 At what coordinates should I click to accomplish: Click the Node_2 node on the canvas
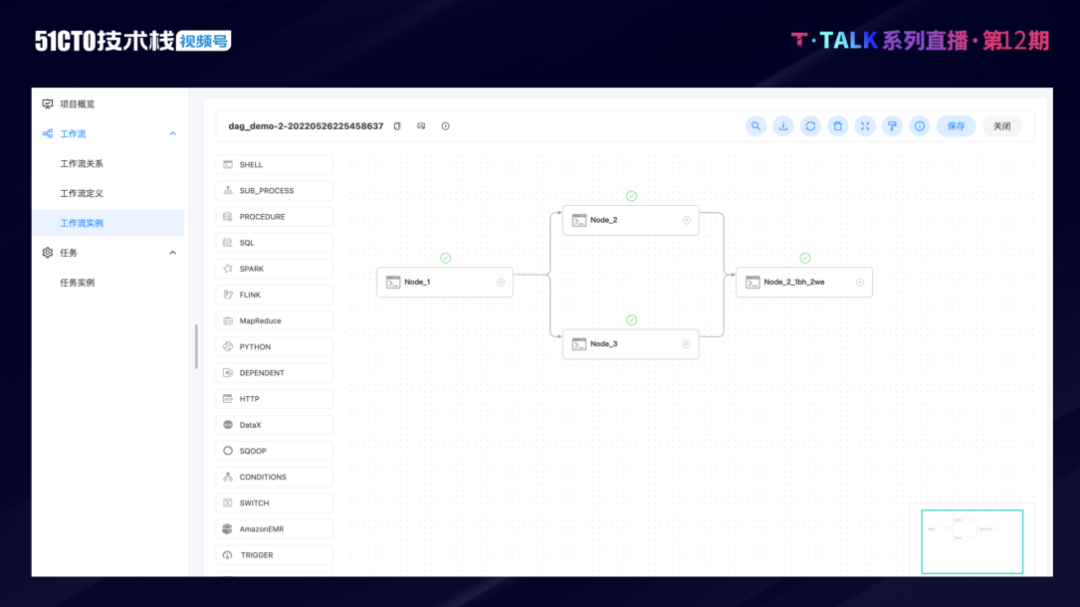pos(630,220)
